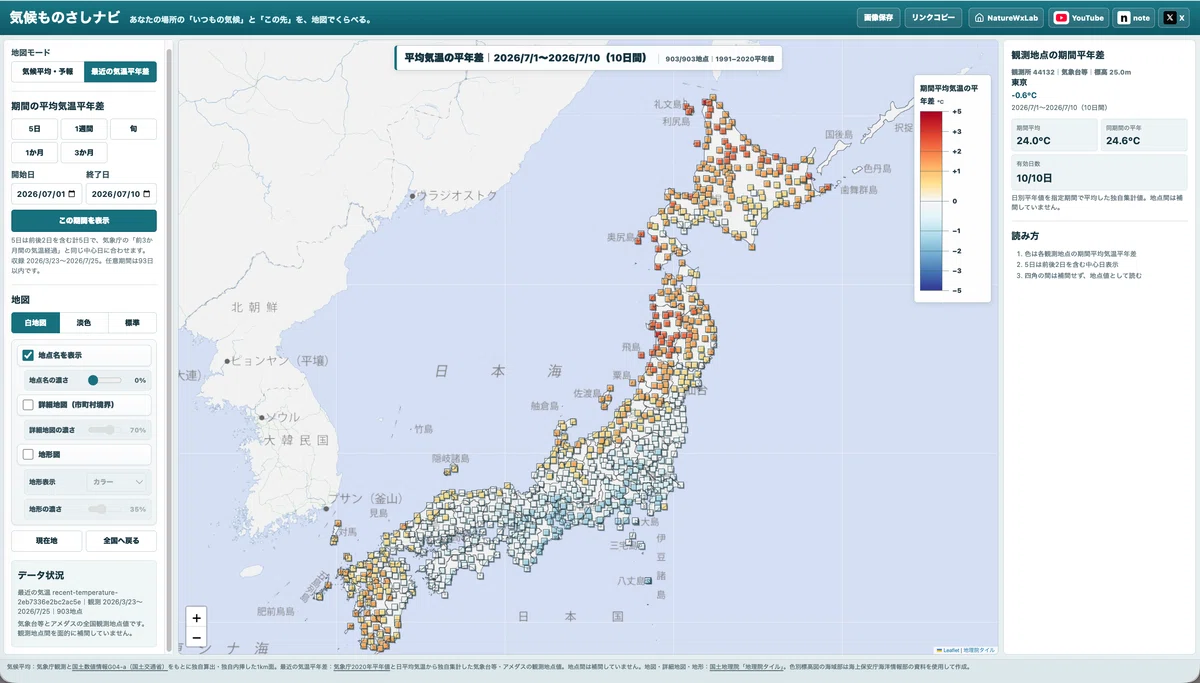This screenshot has height=683, width=1200.
Task: Zoom in the map with plus icon
Action: (196, 618)
